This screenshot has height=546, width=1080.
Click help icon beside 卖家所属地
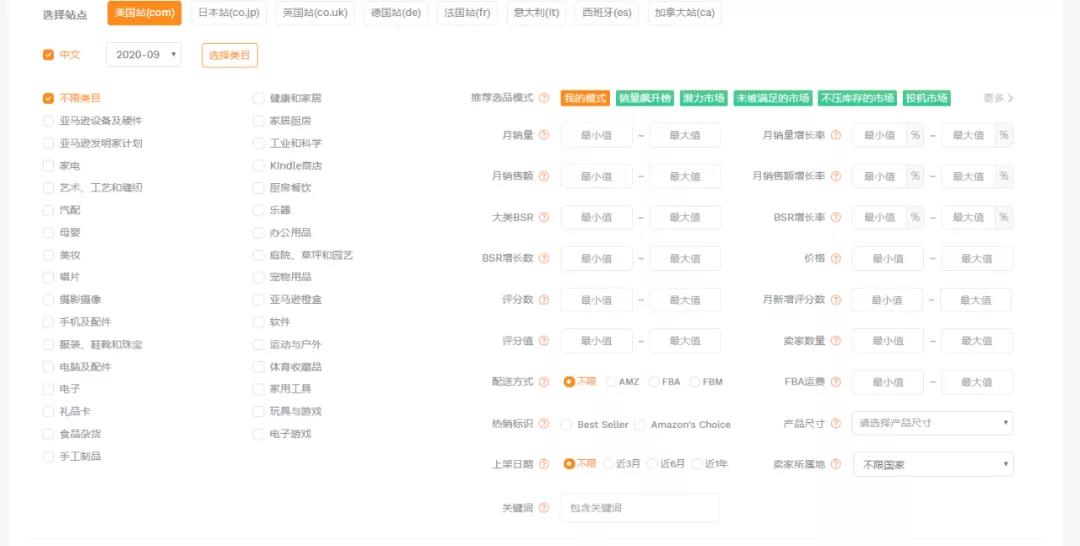point(835,464)
